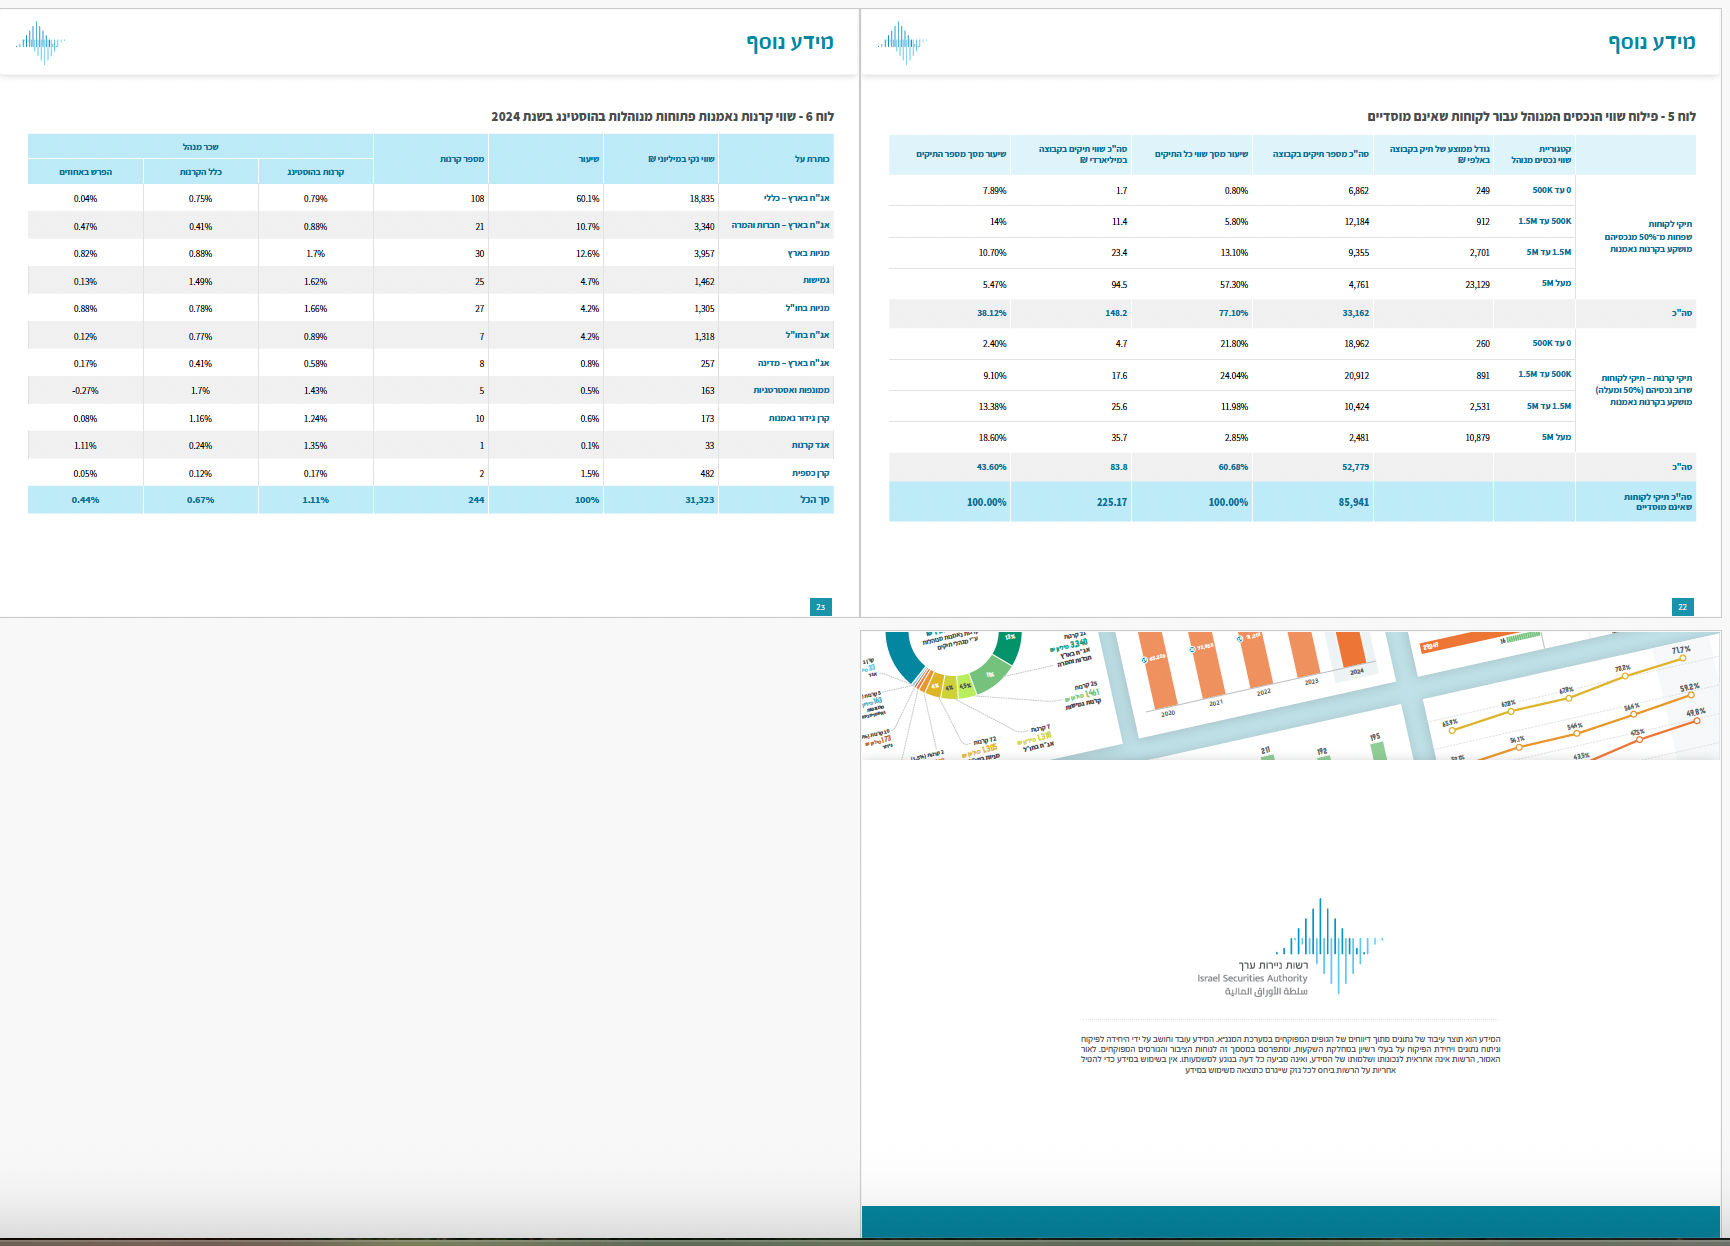Click the 'מידע נוסף' heading on page 23

(790, 41)
